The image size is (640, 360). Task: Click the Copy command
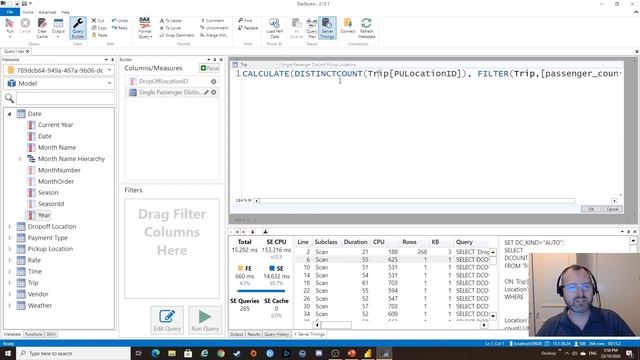click(99, 28)
